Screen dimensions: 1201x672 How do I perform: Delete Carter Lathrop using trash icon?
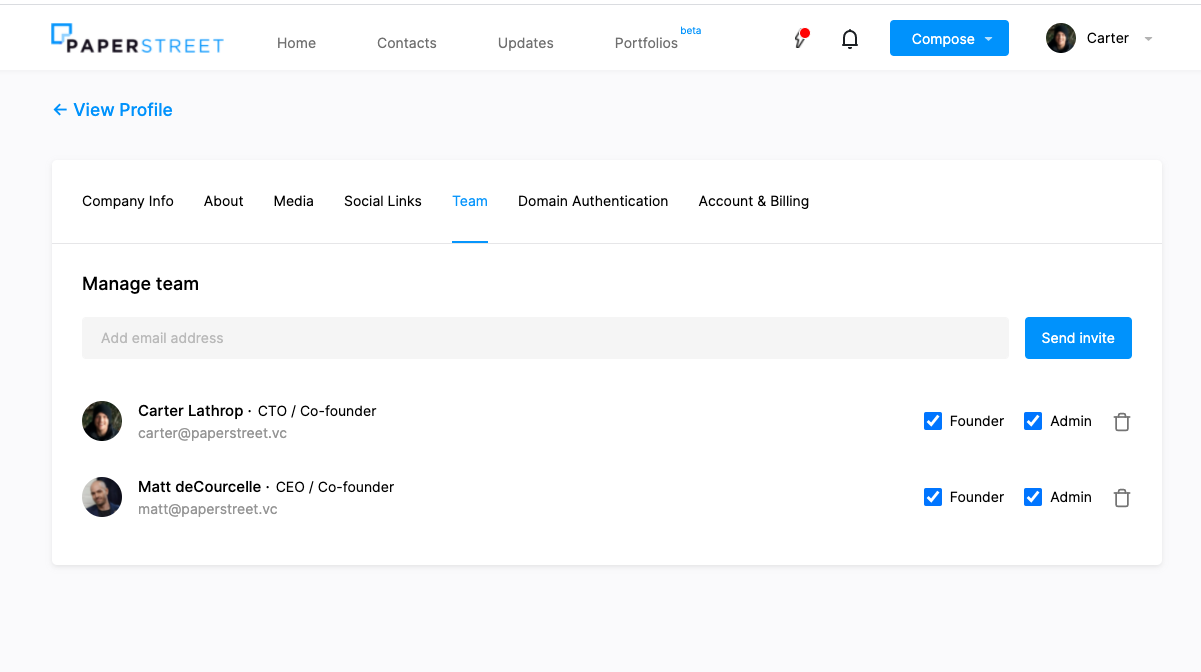pos(1122,422)
